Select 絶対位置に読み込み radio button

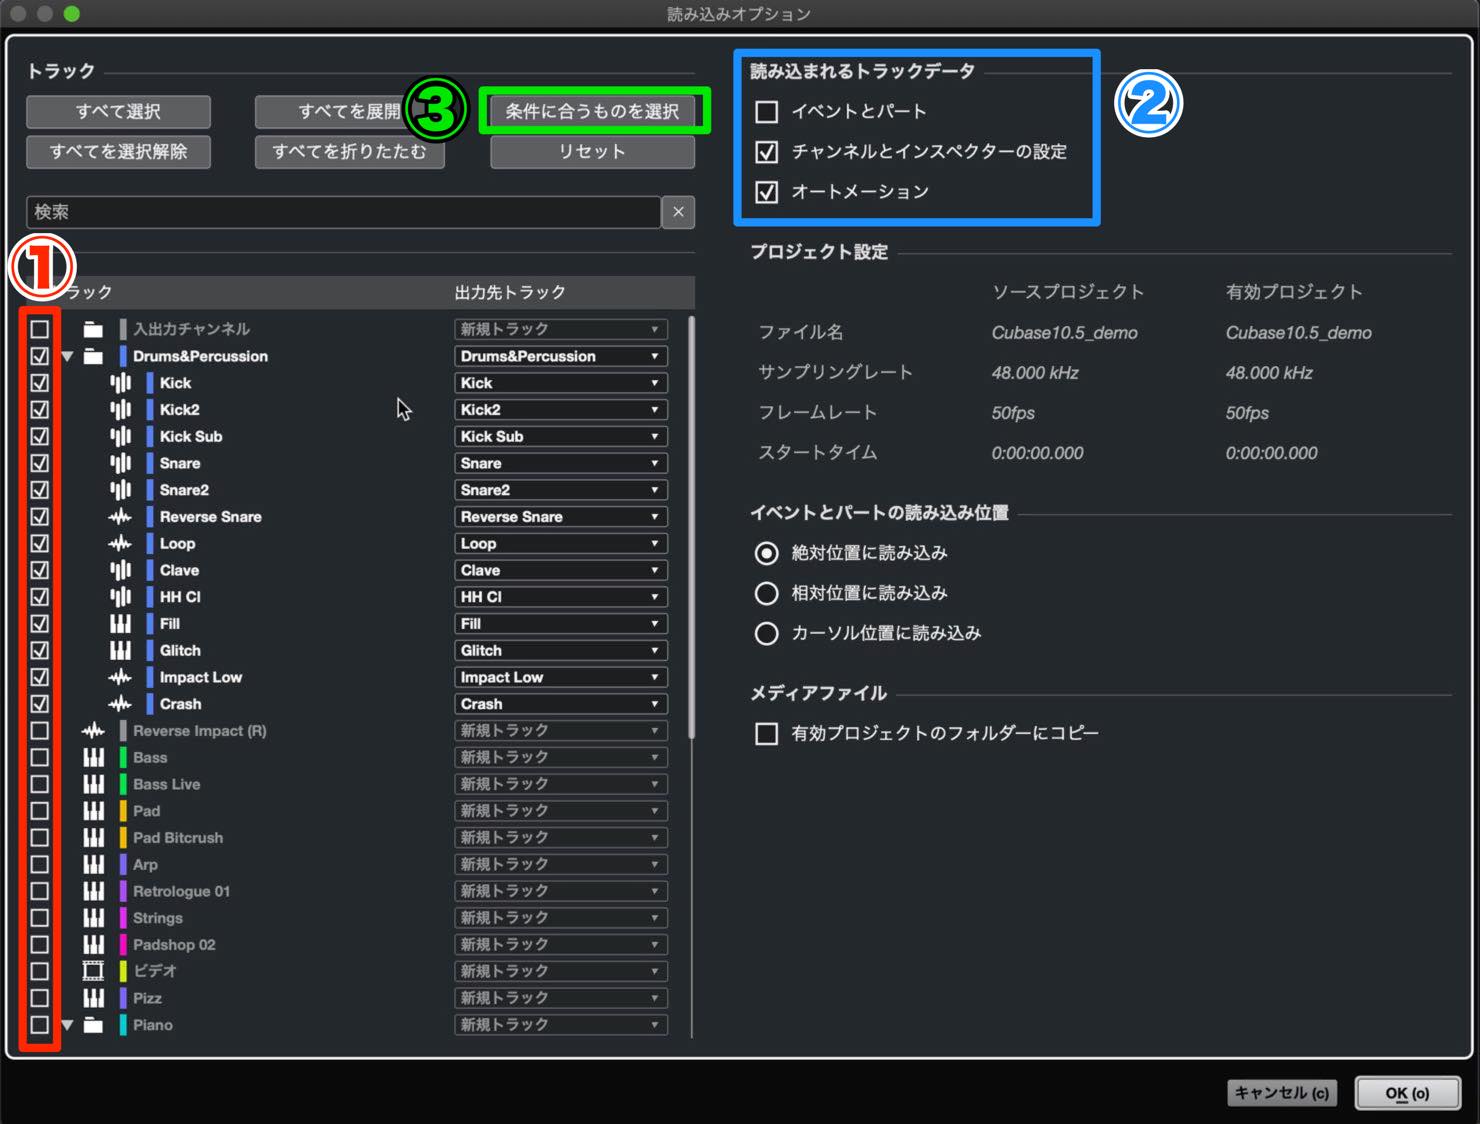pos(767,553)
